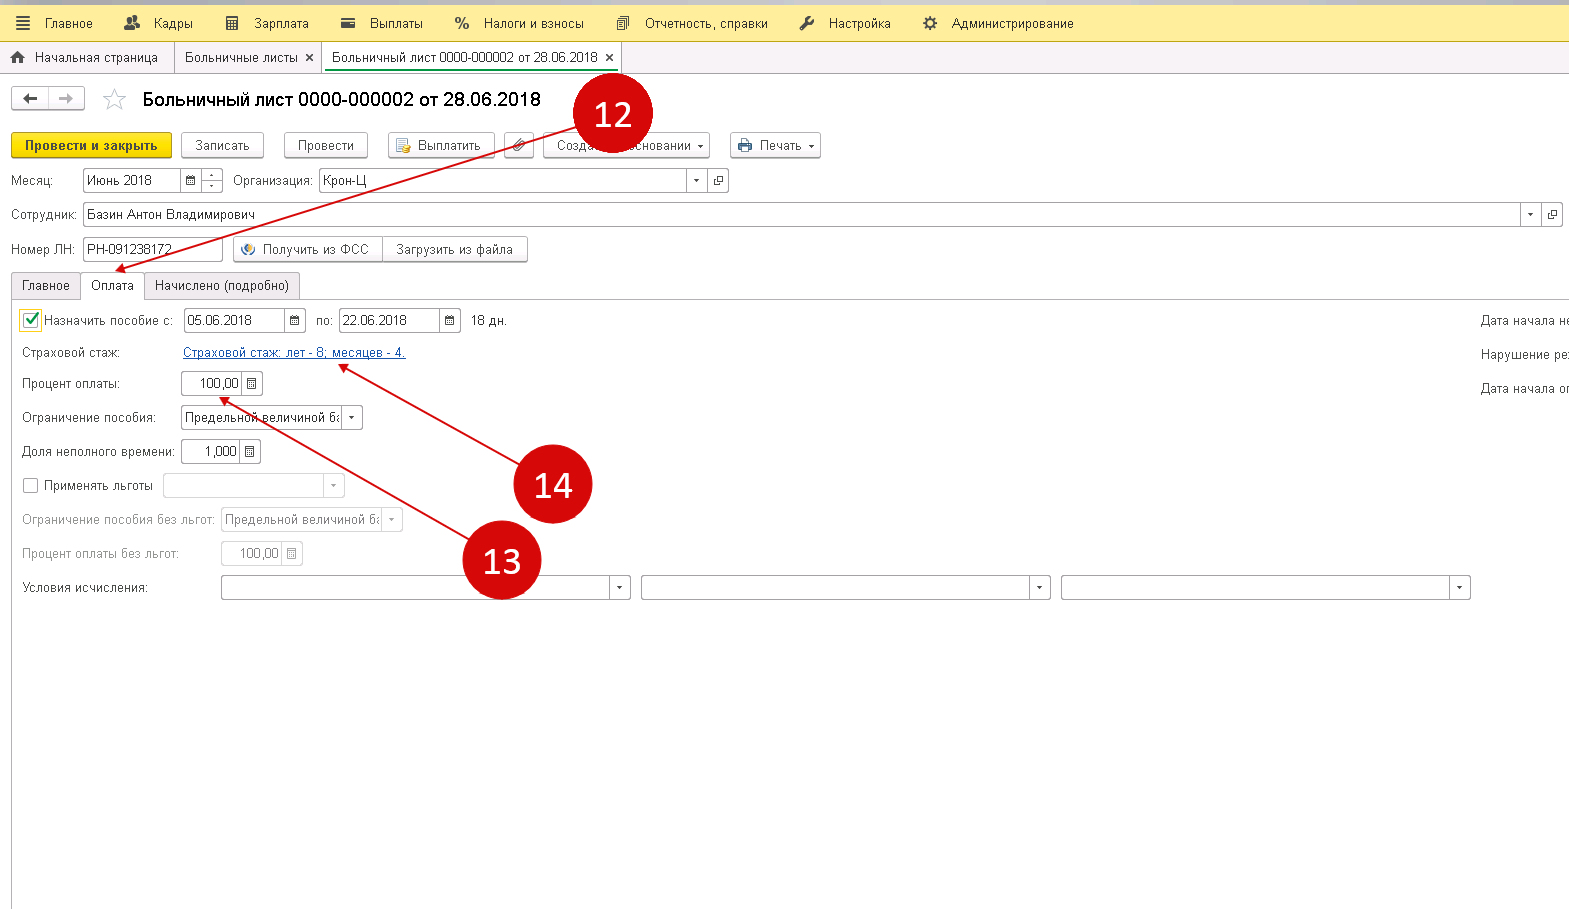1569x909 pixels.
Task: Toggle the Назначить пособие с checkbox
Action: (31, 321)
